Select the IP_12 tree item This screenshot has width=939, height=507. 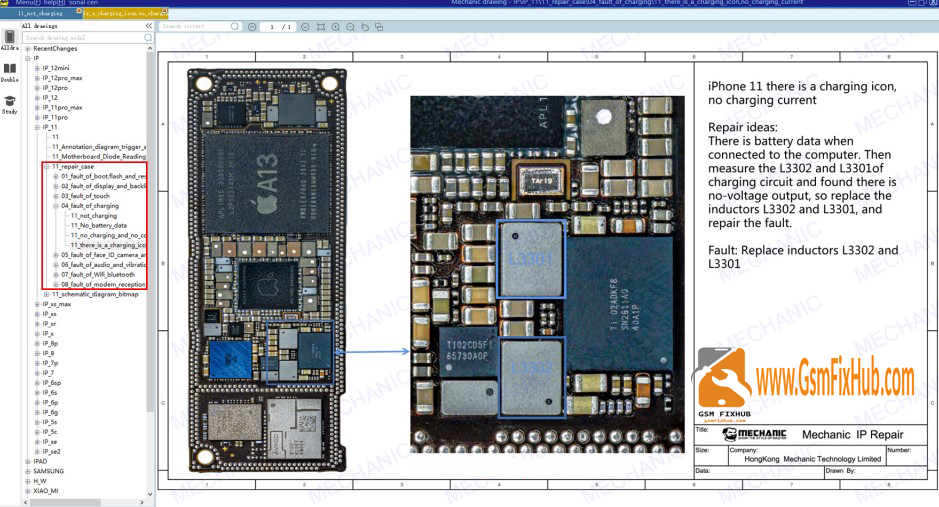(x=50, y=98)
